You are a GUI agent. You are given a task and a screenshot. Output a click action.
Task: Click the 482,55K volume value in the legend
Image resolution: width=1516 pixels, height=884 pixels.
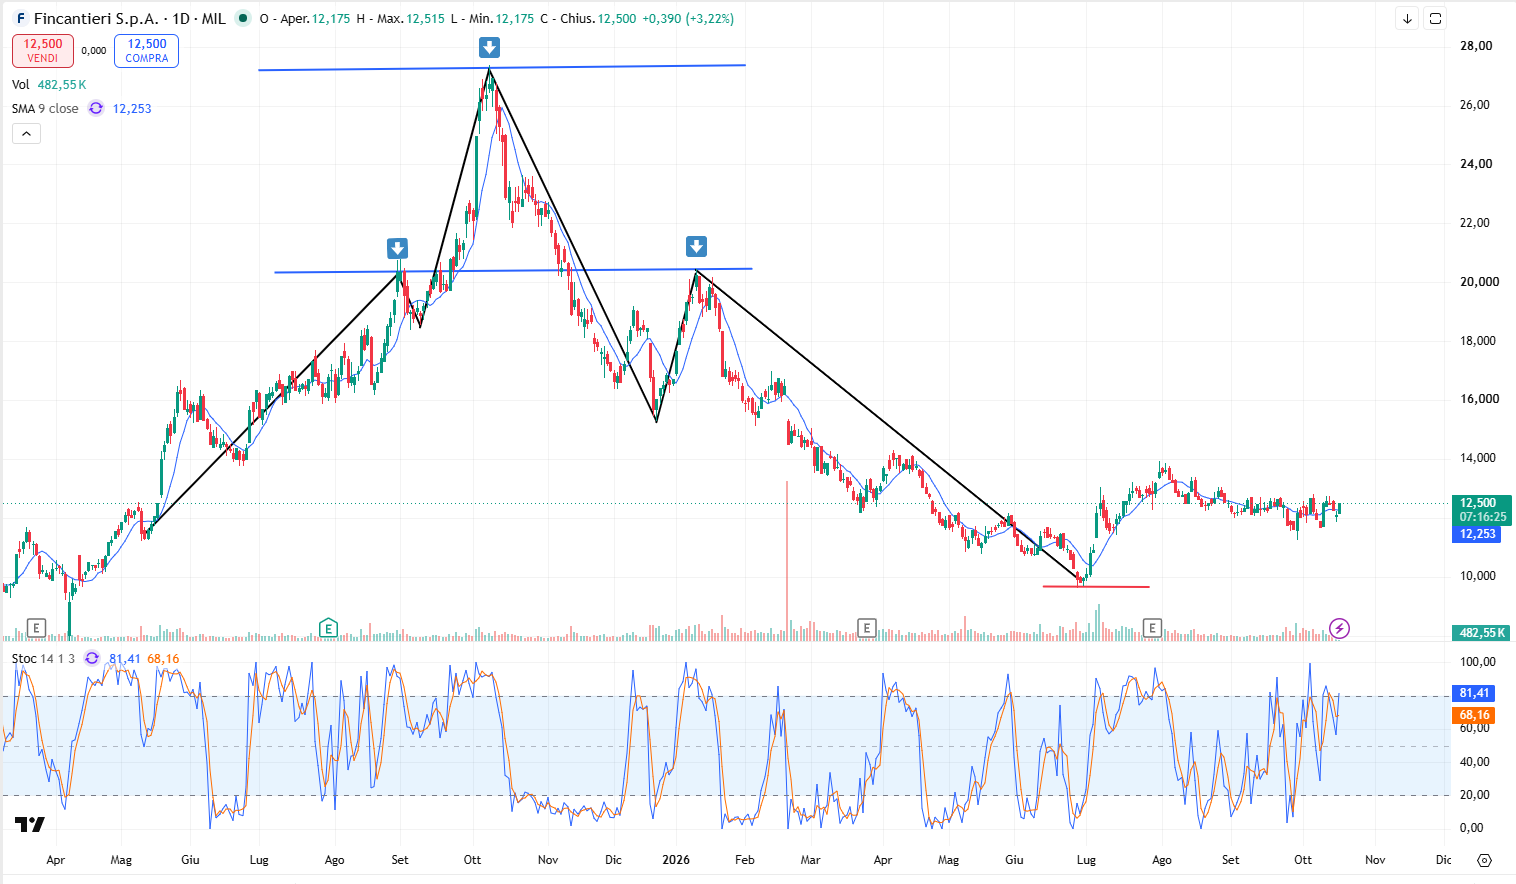tap(62, 85)
